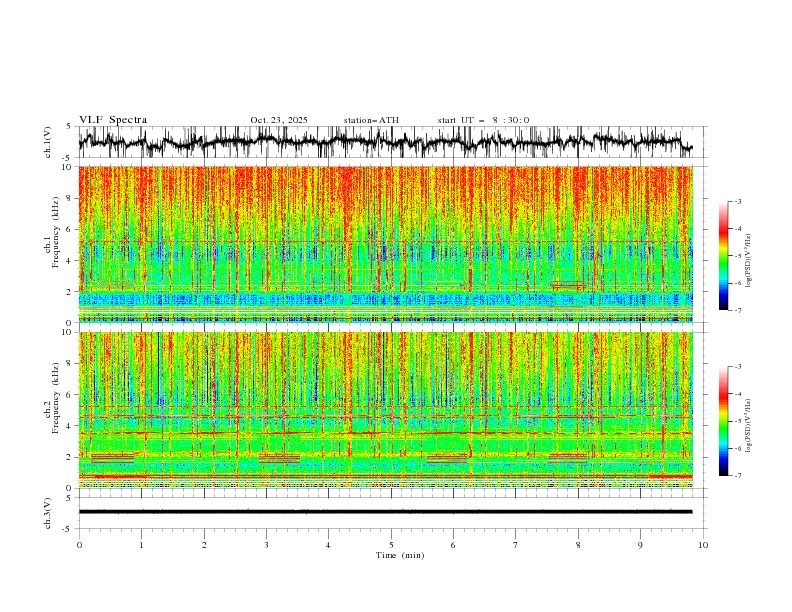Click tick label "1" on the Time axis
The height and width of the screenshot is (612, 792).
pos(141,545)
